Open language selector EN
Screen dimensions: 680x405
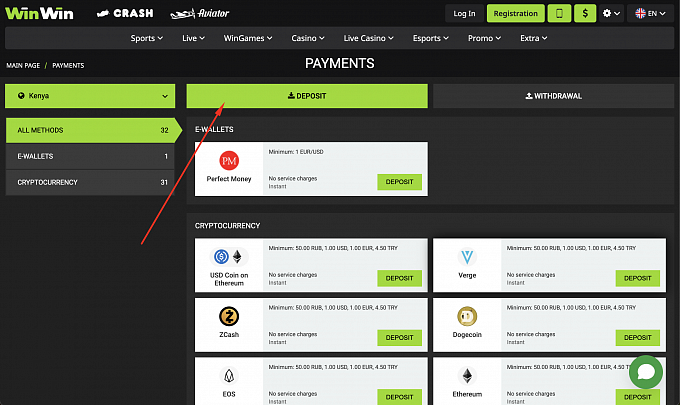(x=650, y=13)
